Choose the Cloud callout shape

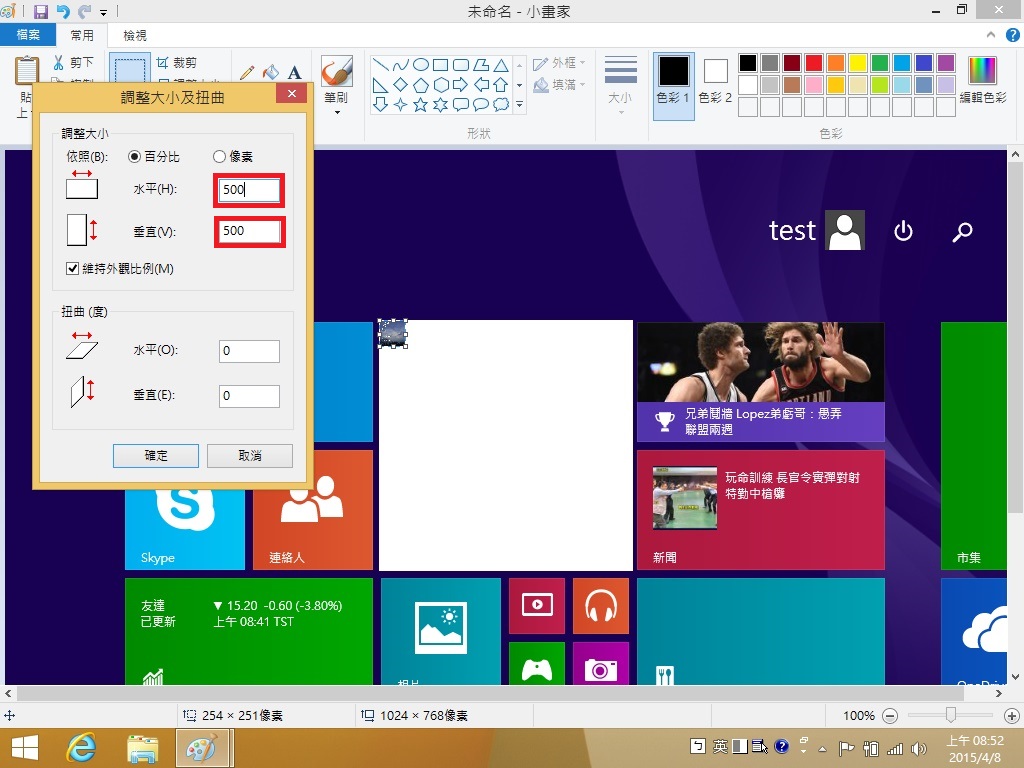501,104
